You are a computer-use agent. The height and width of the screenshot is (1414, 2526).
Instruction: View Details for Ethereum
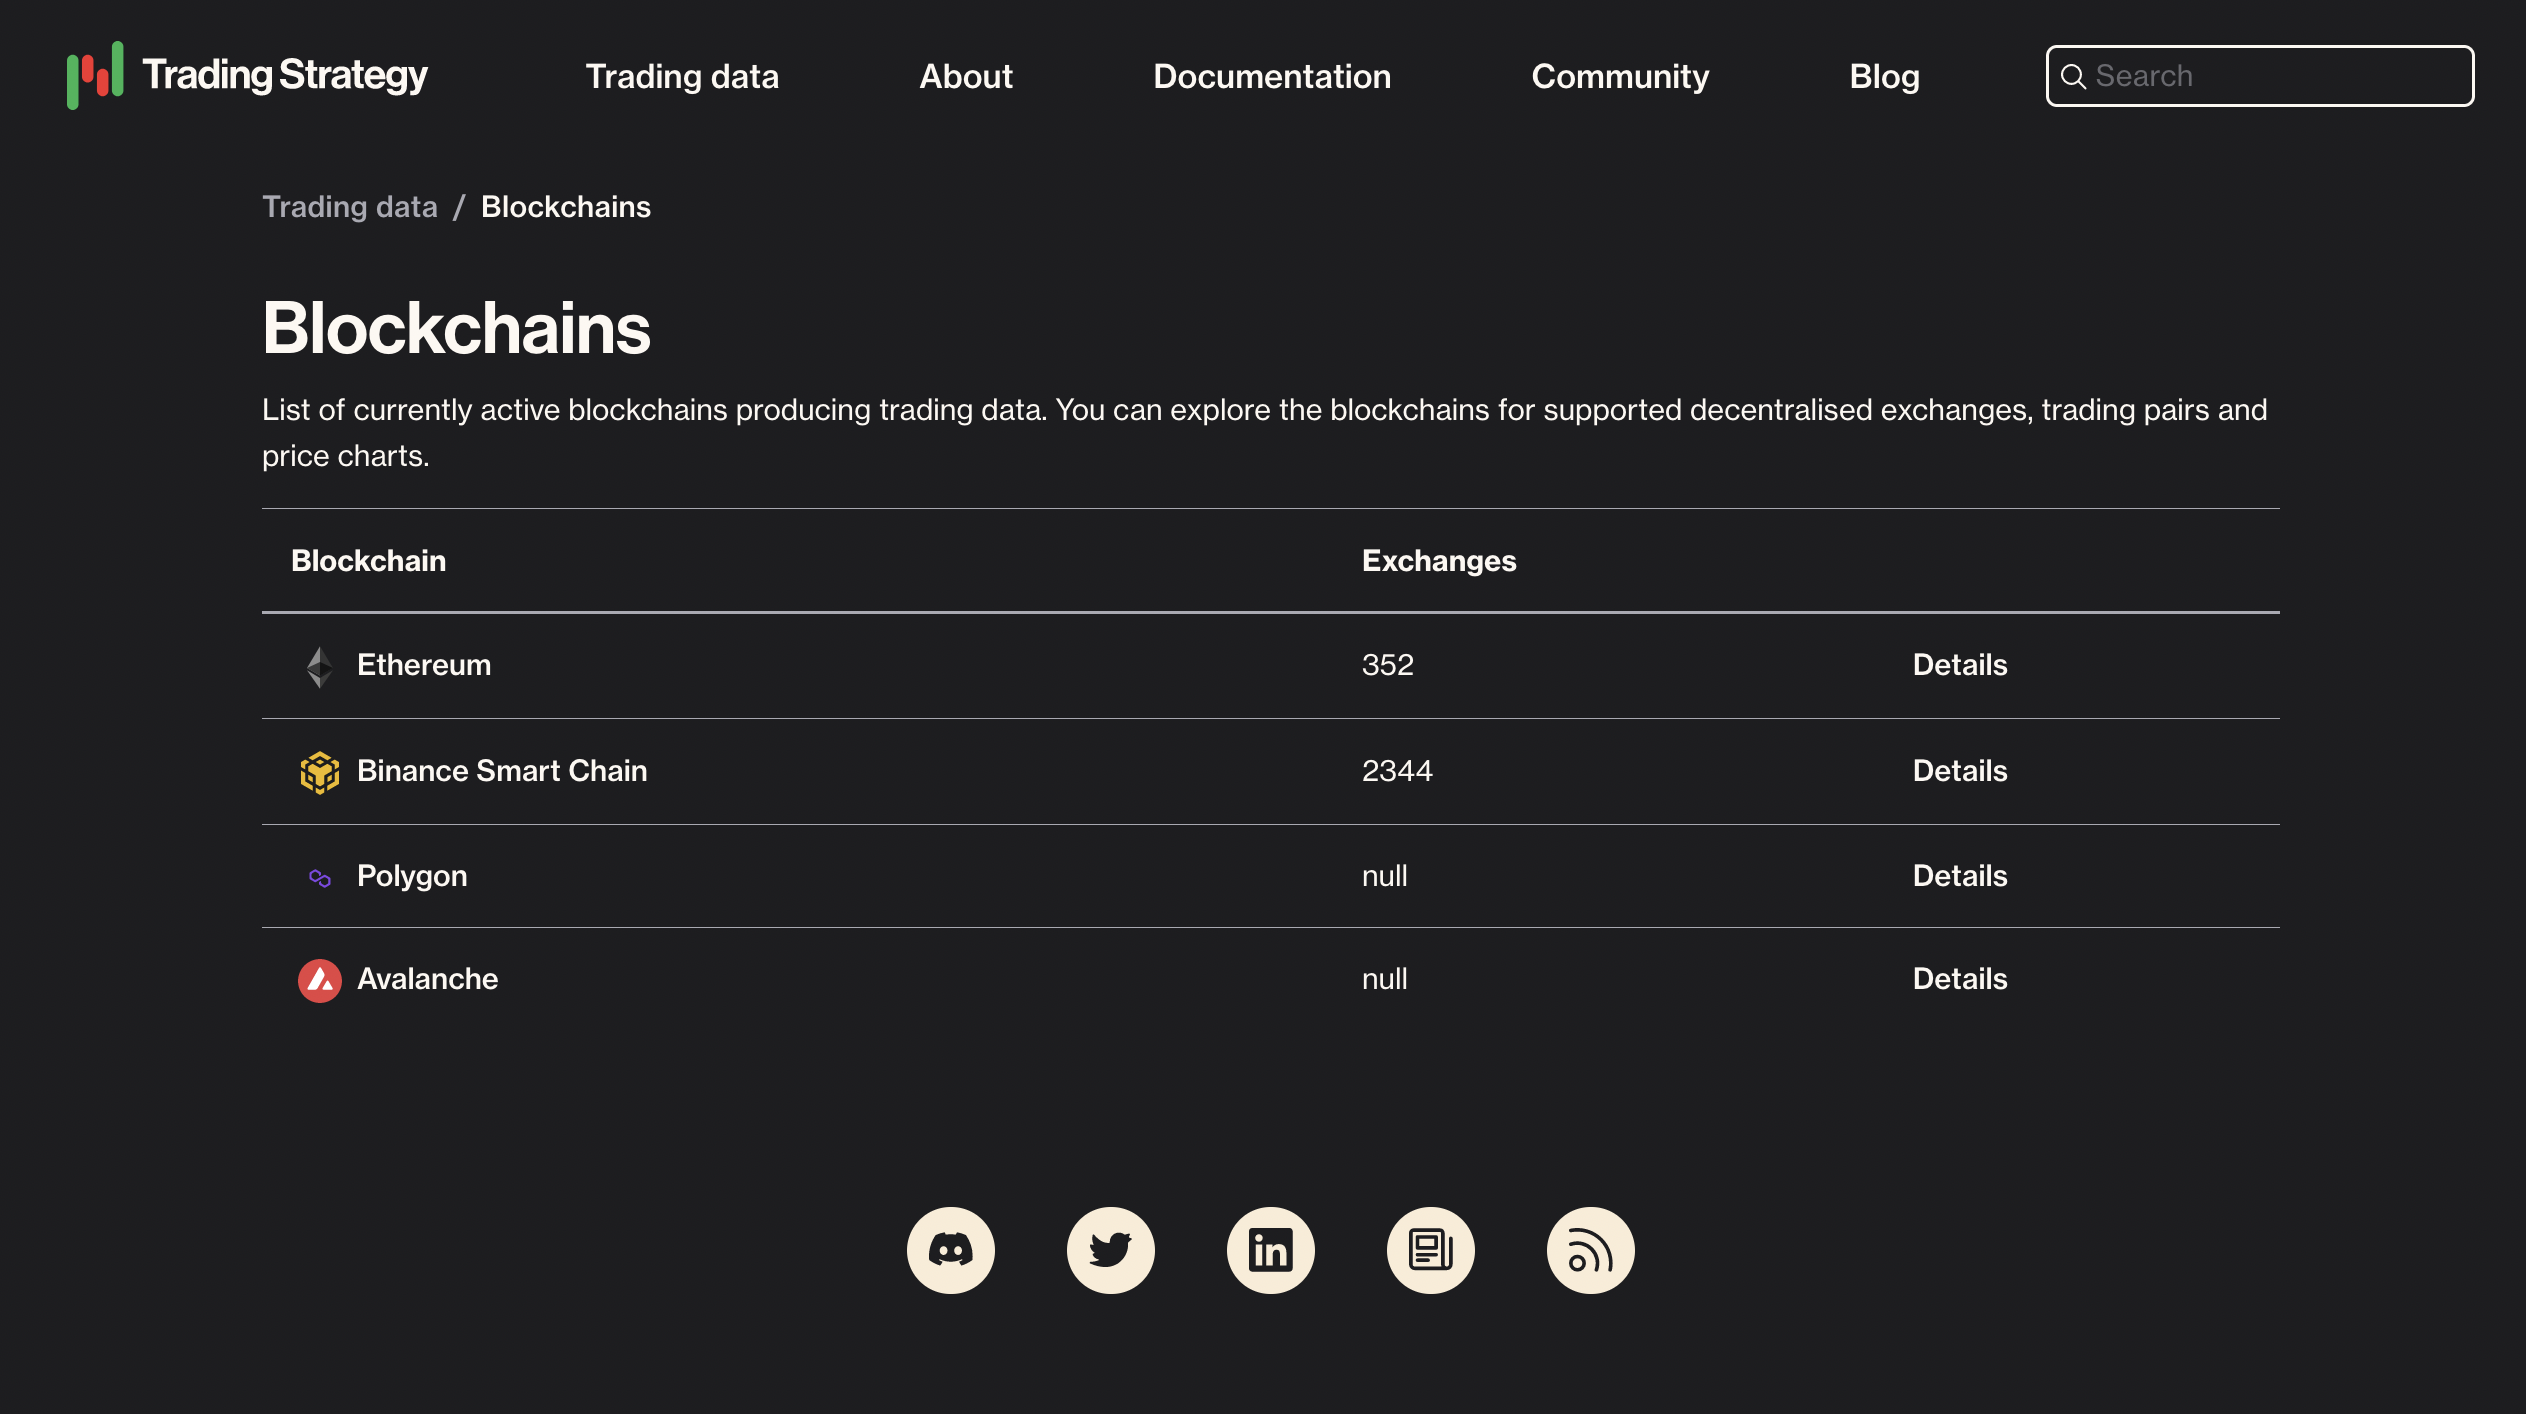point(1959,665)
